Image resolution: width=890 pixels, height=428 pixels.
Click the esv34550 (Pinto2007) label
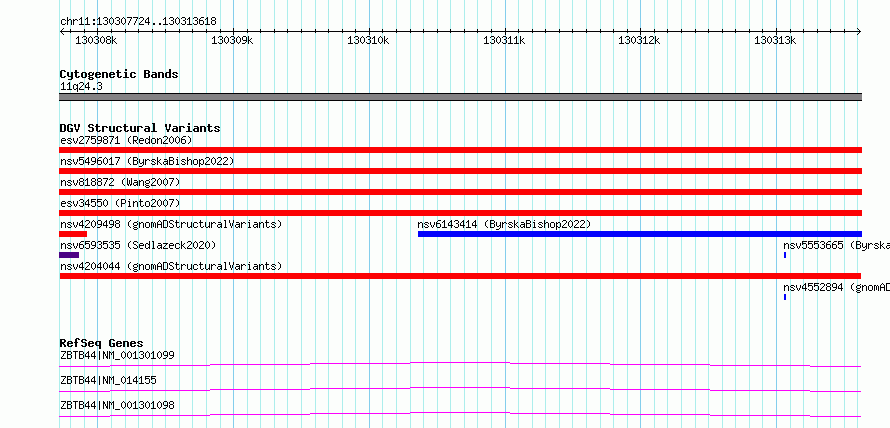tap(120, 203)
